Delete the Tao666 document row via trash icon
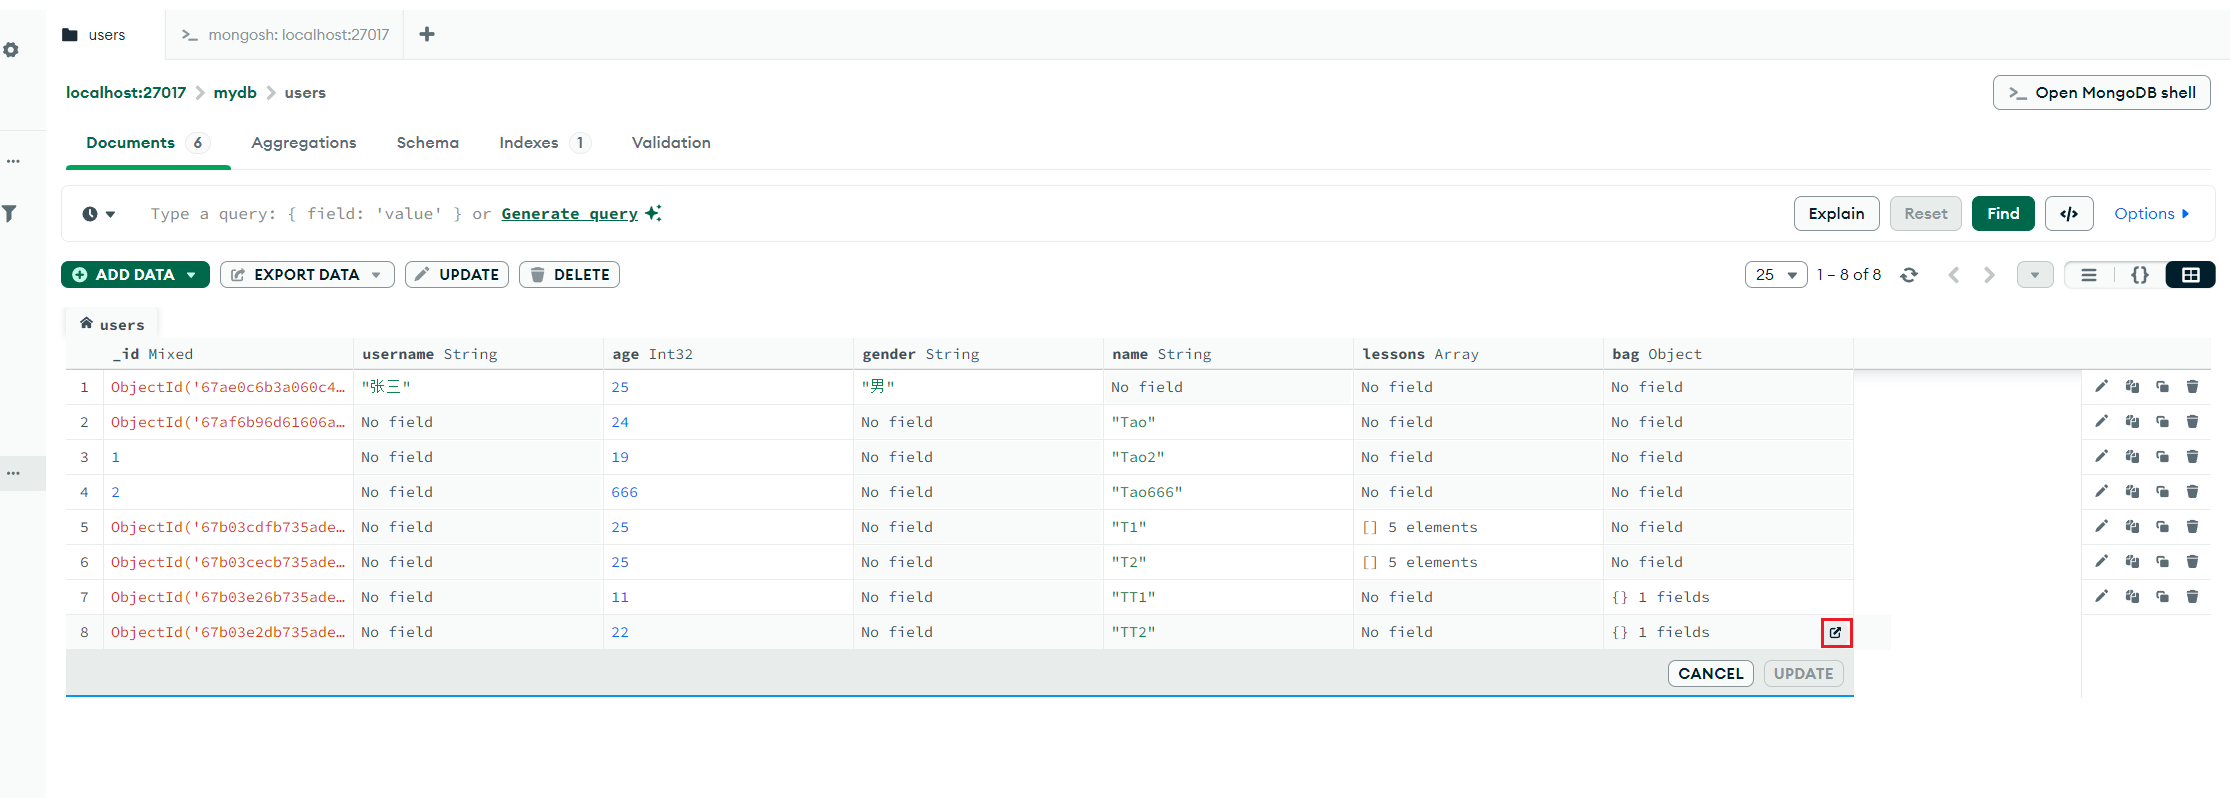Viewport: 2230px width, 798px height. coord(2192,492)
